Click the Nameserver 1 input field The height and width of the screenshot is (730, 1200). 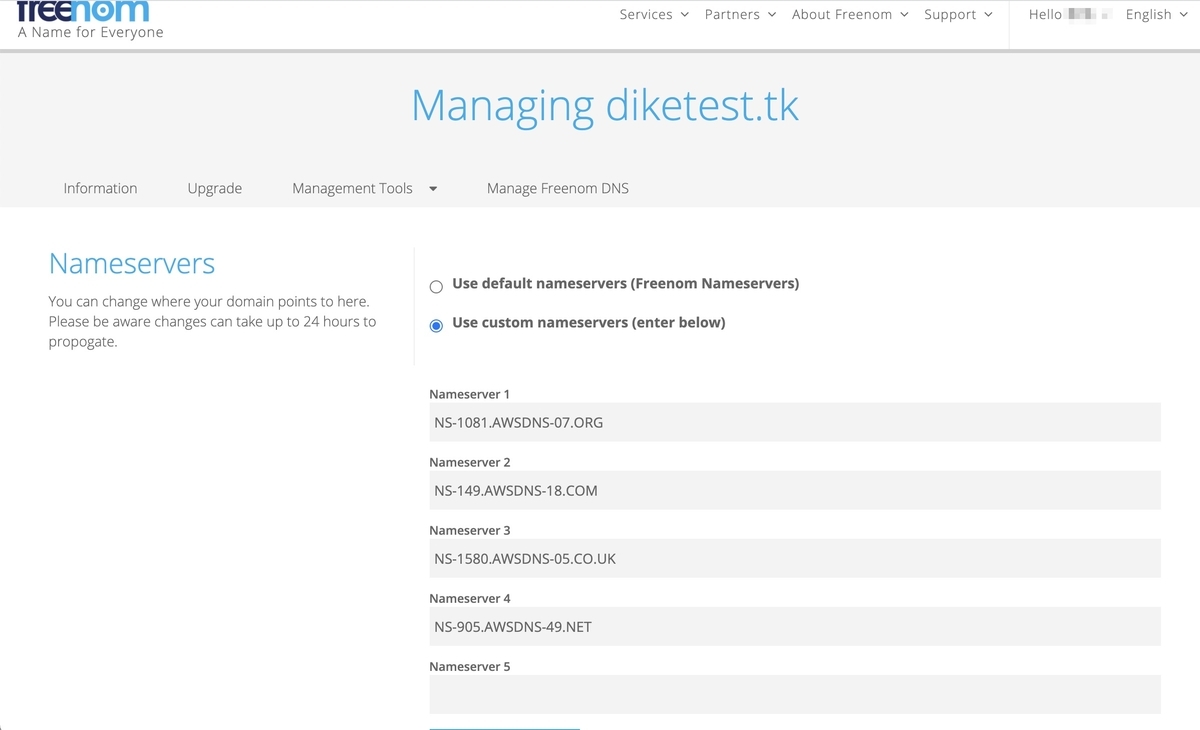coord(795,422)
